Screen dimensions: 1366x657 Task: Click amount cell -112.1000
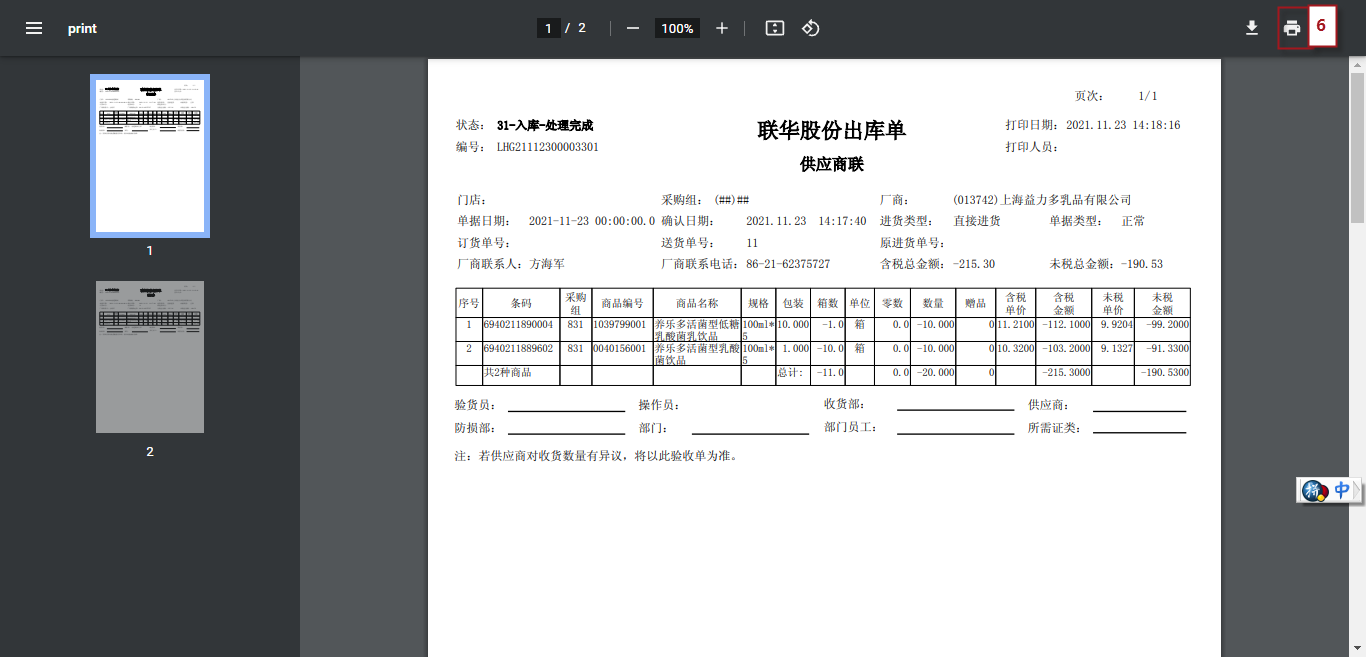pos(1064,329)
